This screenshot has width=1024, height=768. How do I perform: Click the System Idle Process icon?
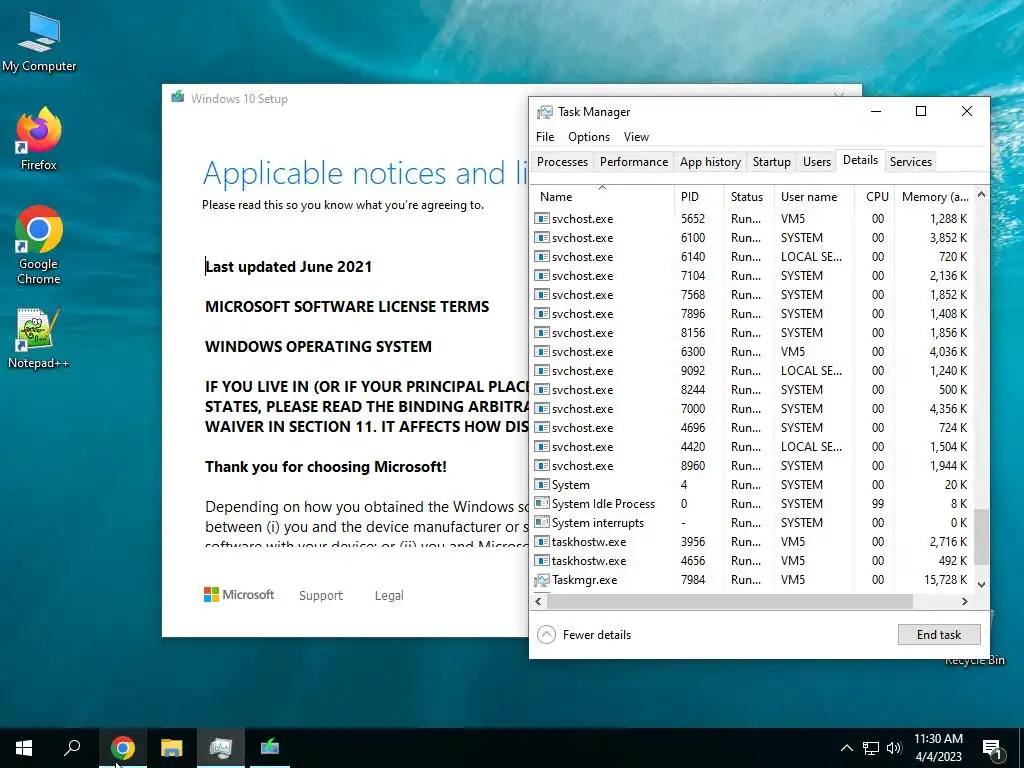[541, 504]
